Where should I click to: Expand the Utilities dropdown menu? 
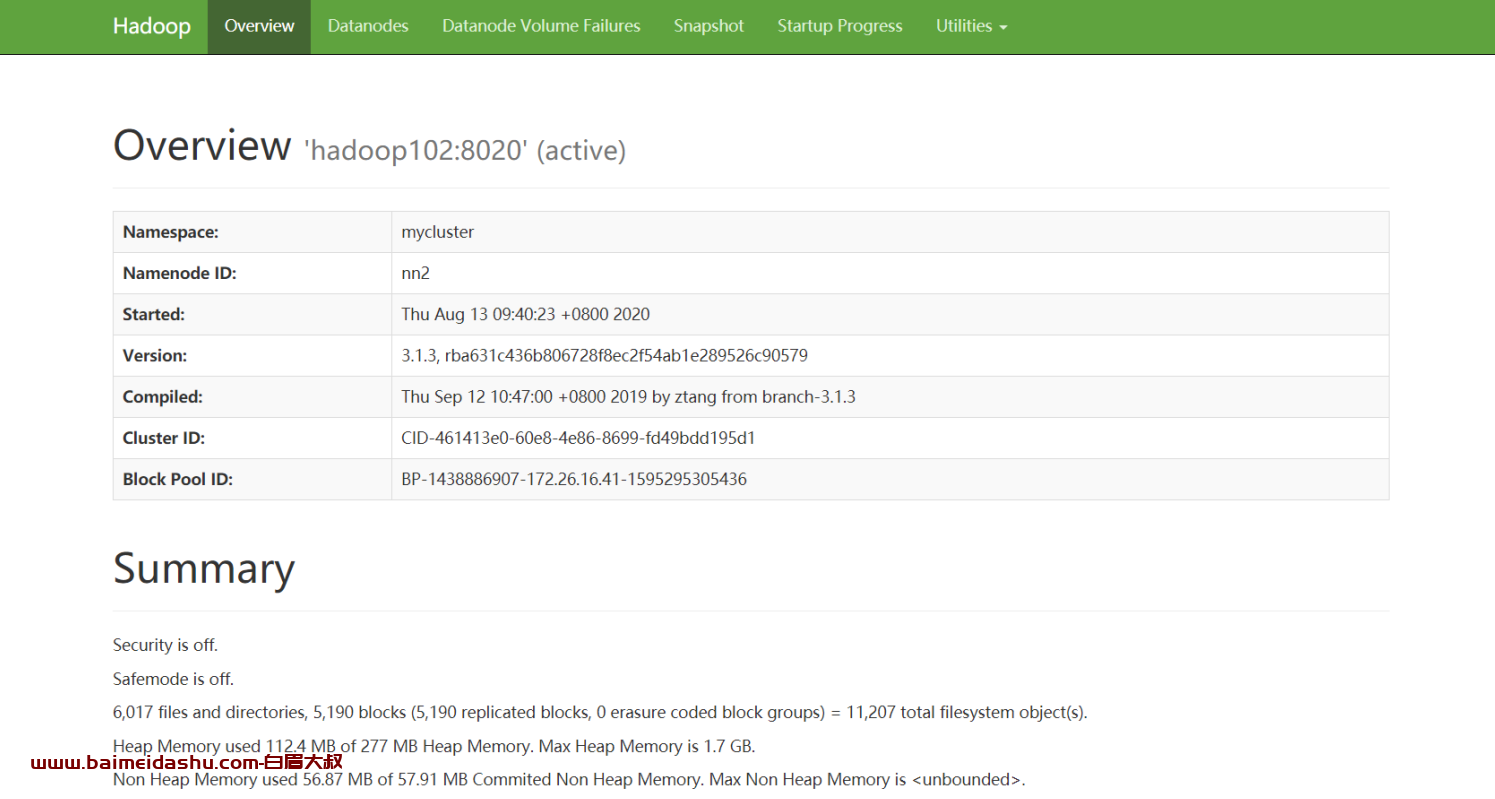point(971,26)
